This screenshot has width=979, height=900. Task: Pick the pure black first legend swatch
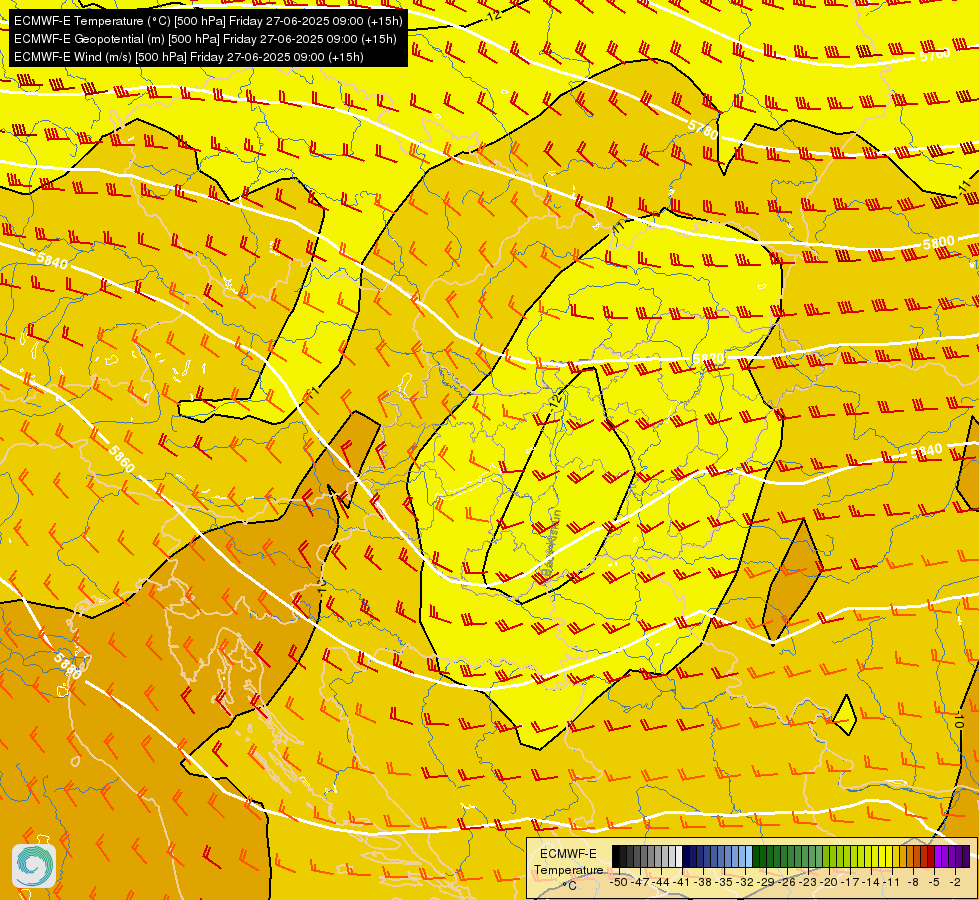616,856
